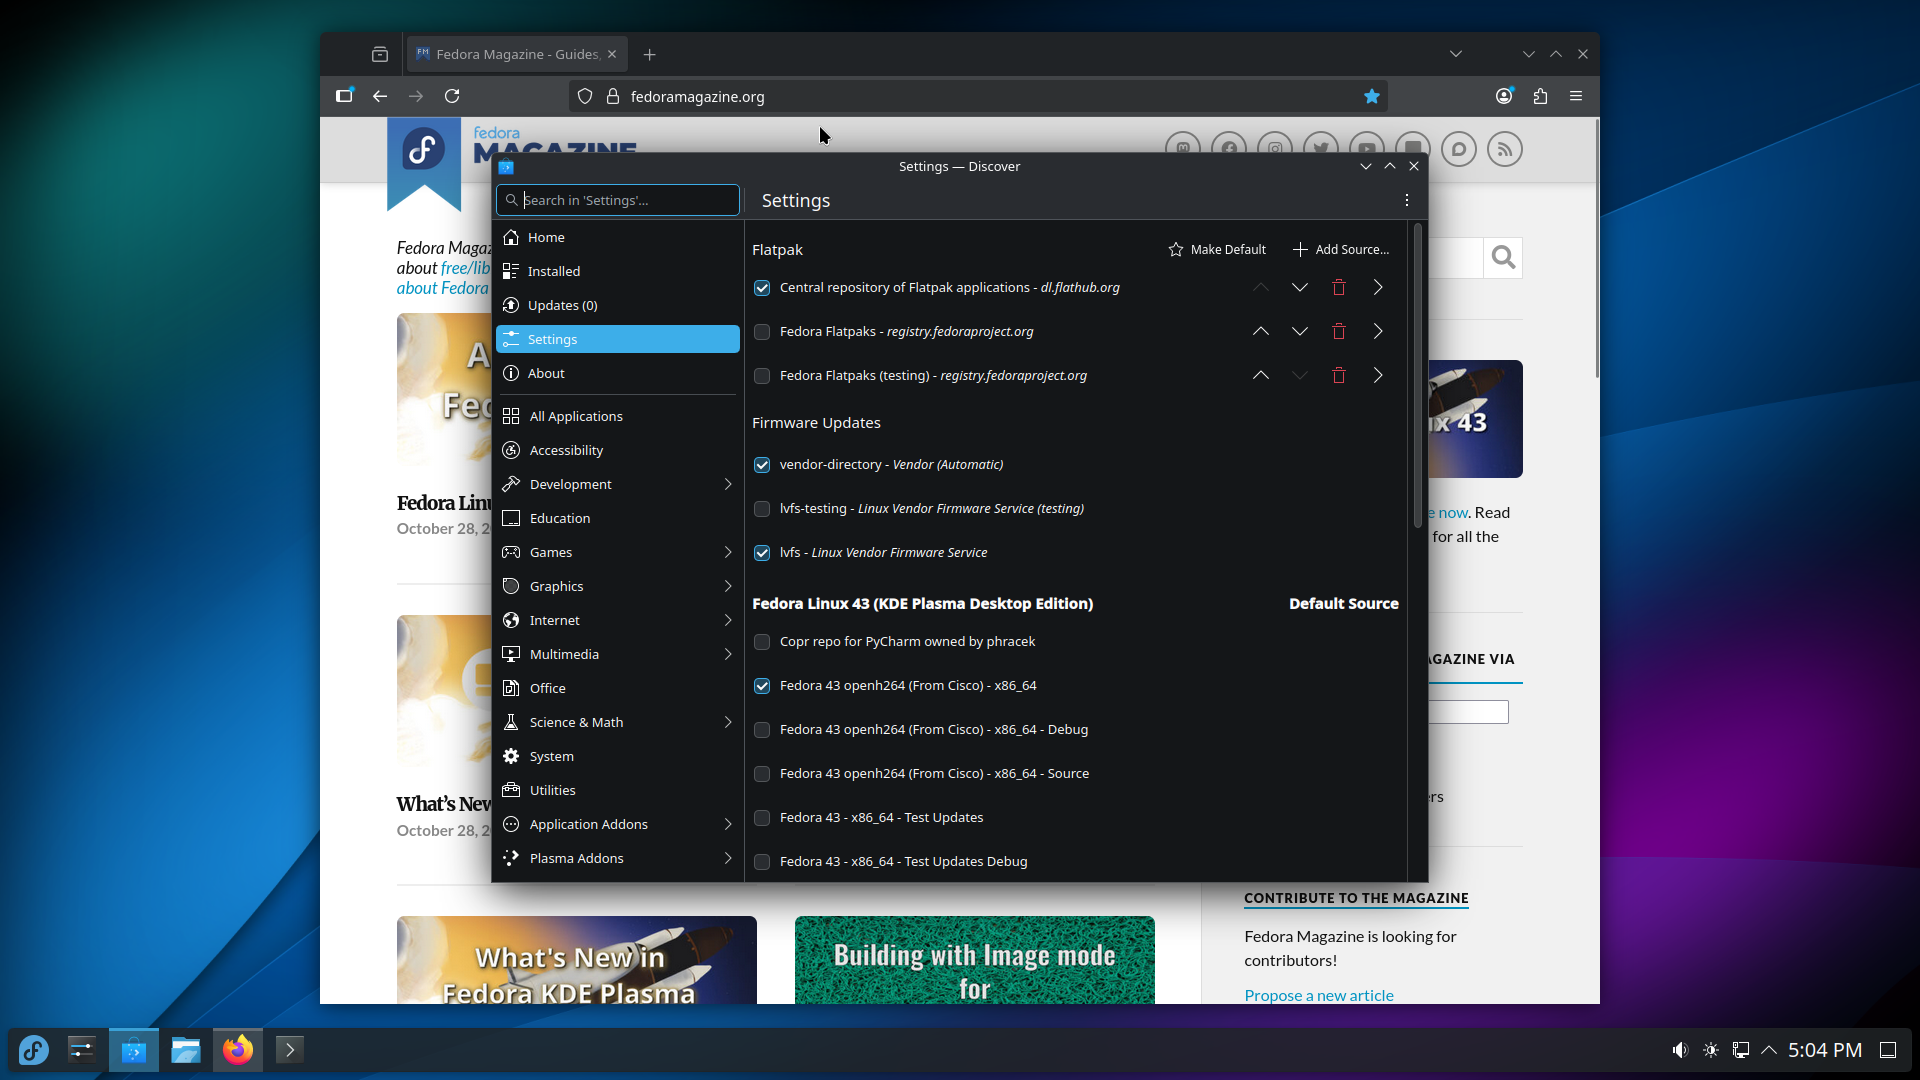Image resolution: width=1920 pixels, height=1080 pixels.
Task: Delete the Fedora Flatpaks (testing) source
Action: coord(1339,376)
